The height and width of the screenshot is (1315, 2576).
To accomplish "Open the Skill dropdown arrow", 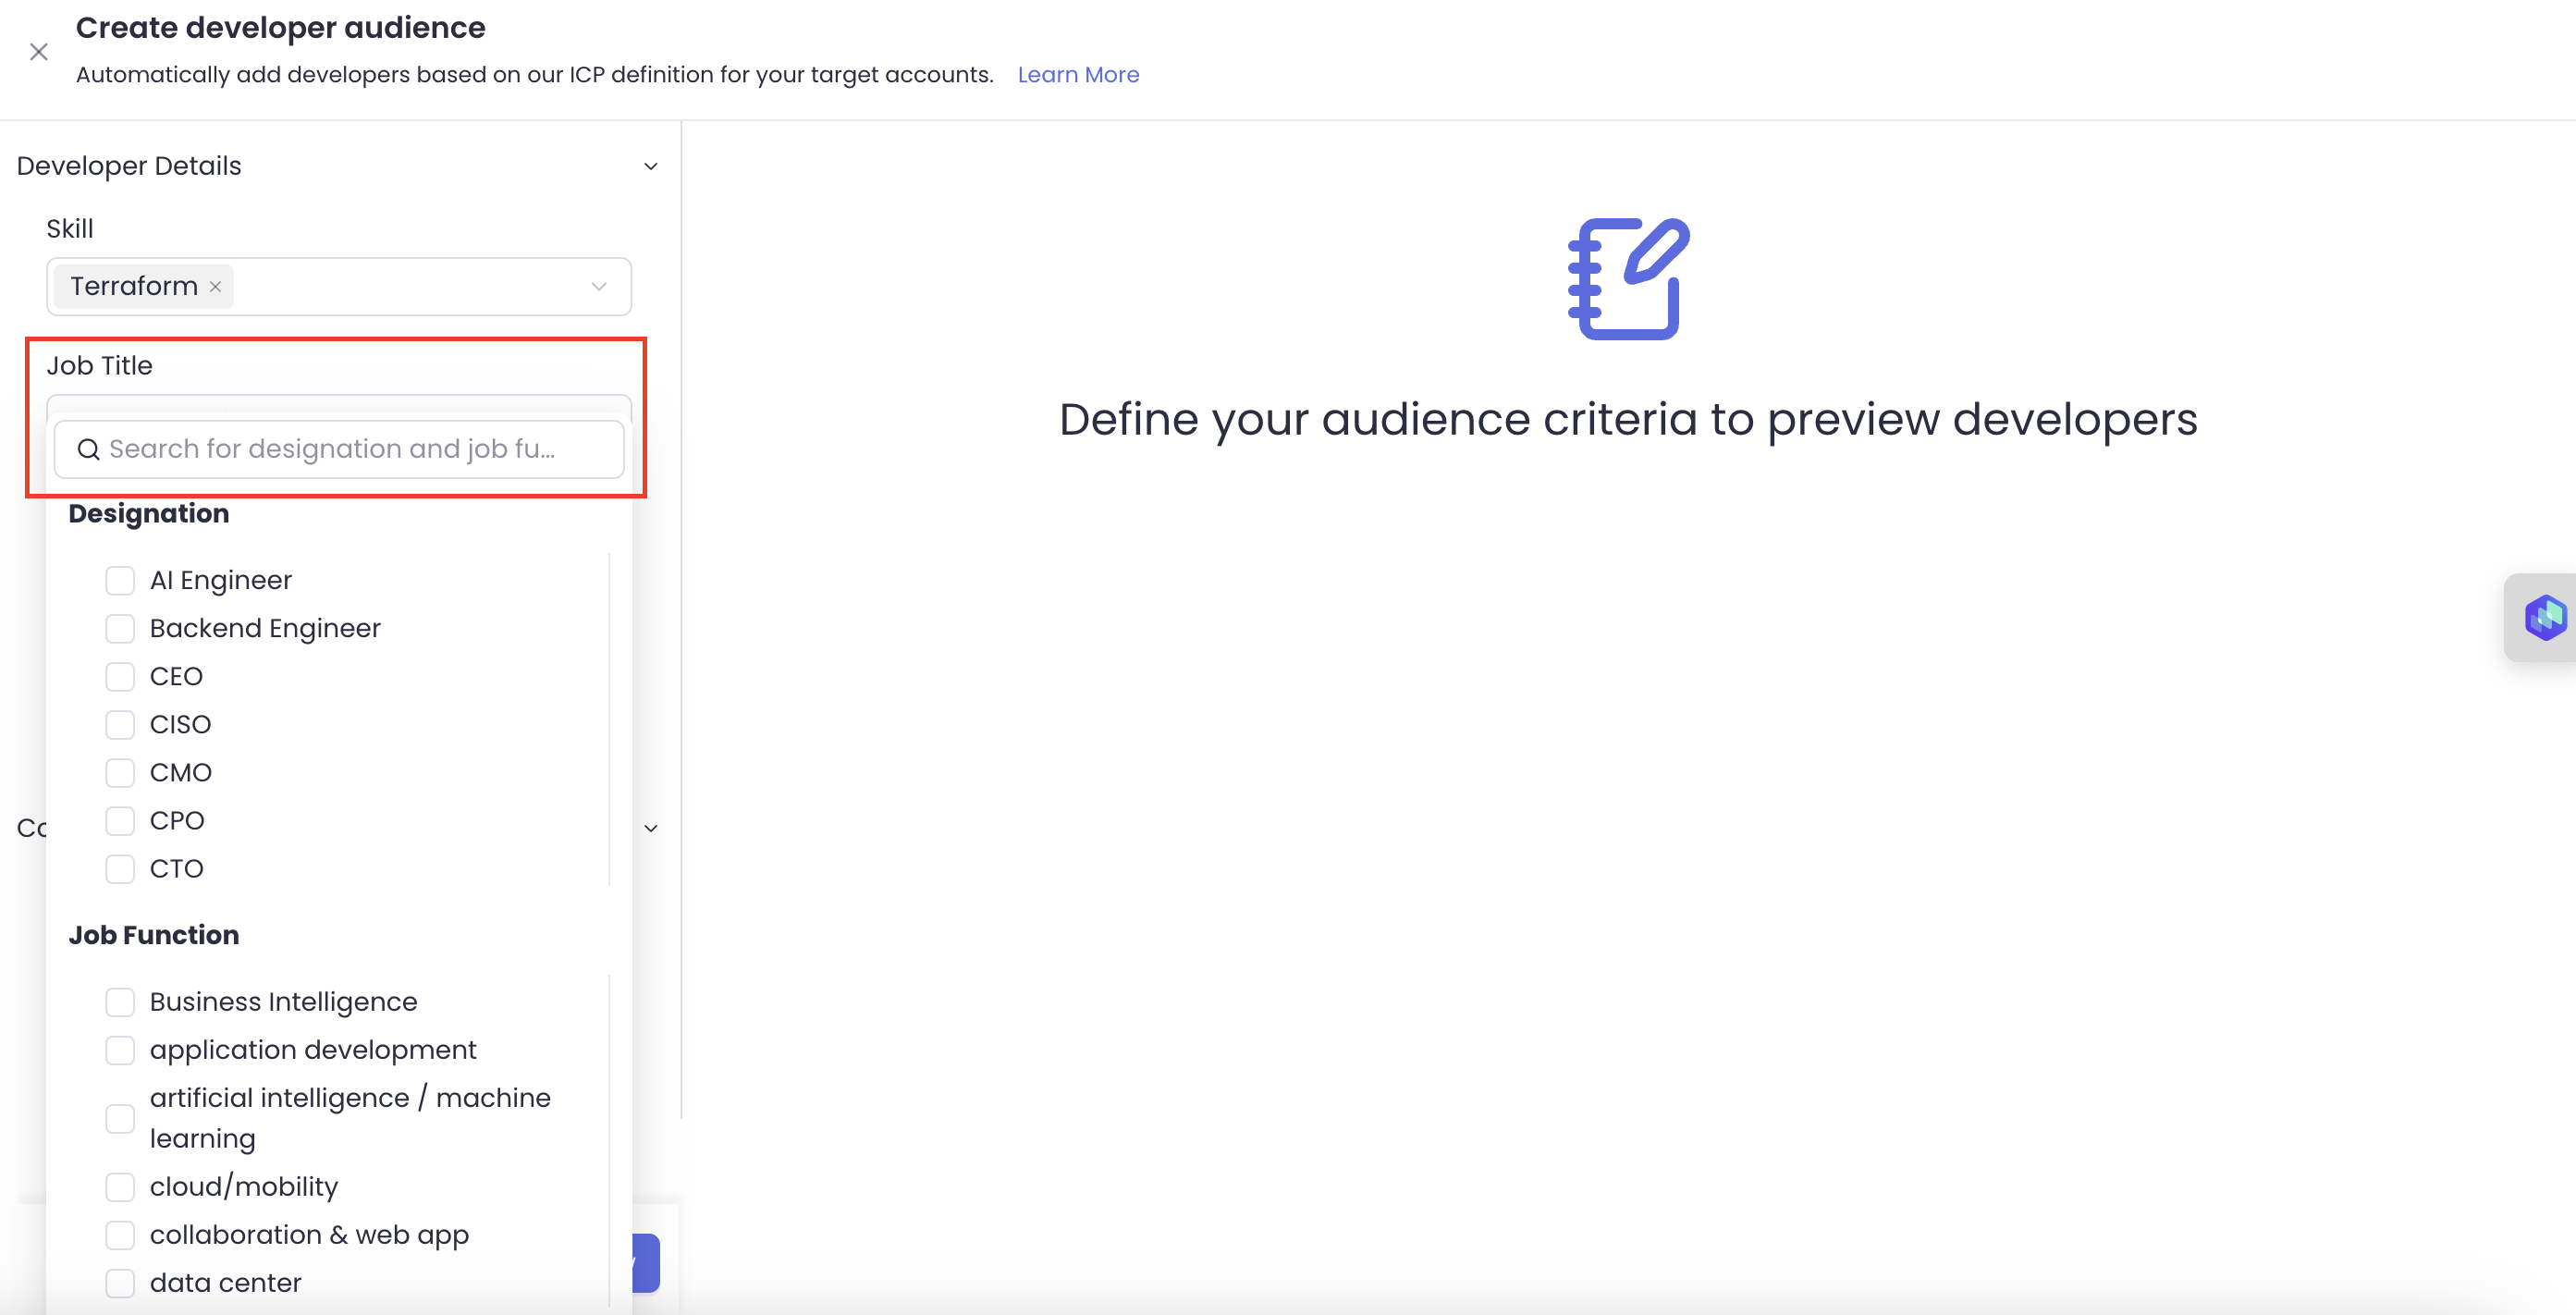I will (x=599, y=287).
